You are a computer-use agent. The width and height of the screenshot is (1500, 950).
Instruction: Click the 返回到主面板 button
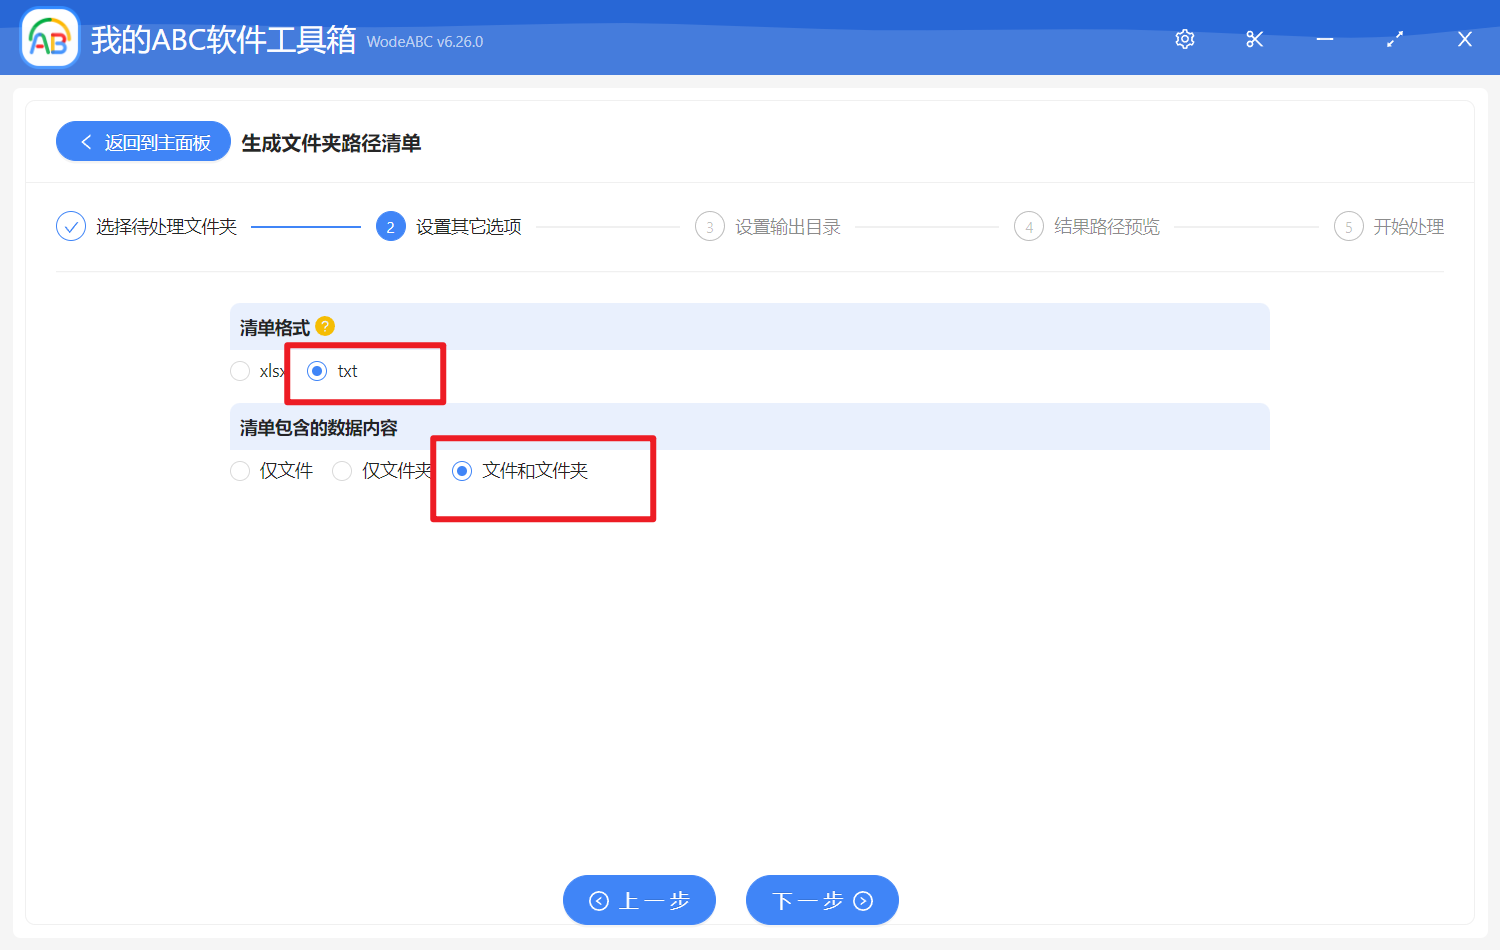pyautogui.click(x=142, y=141)
